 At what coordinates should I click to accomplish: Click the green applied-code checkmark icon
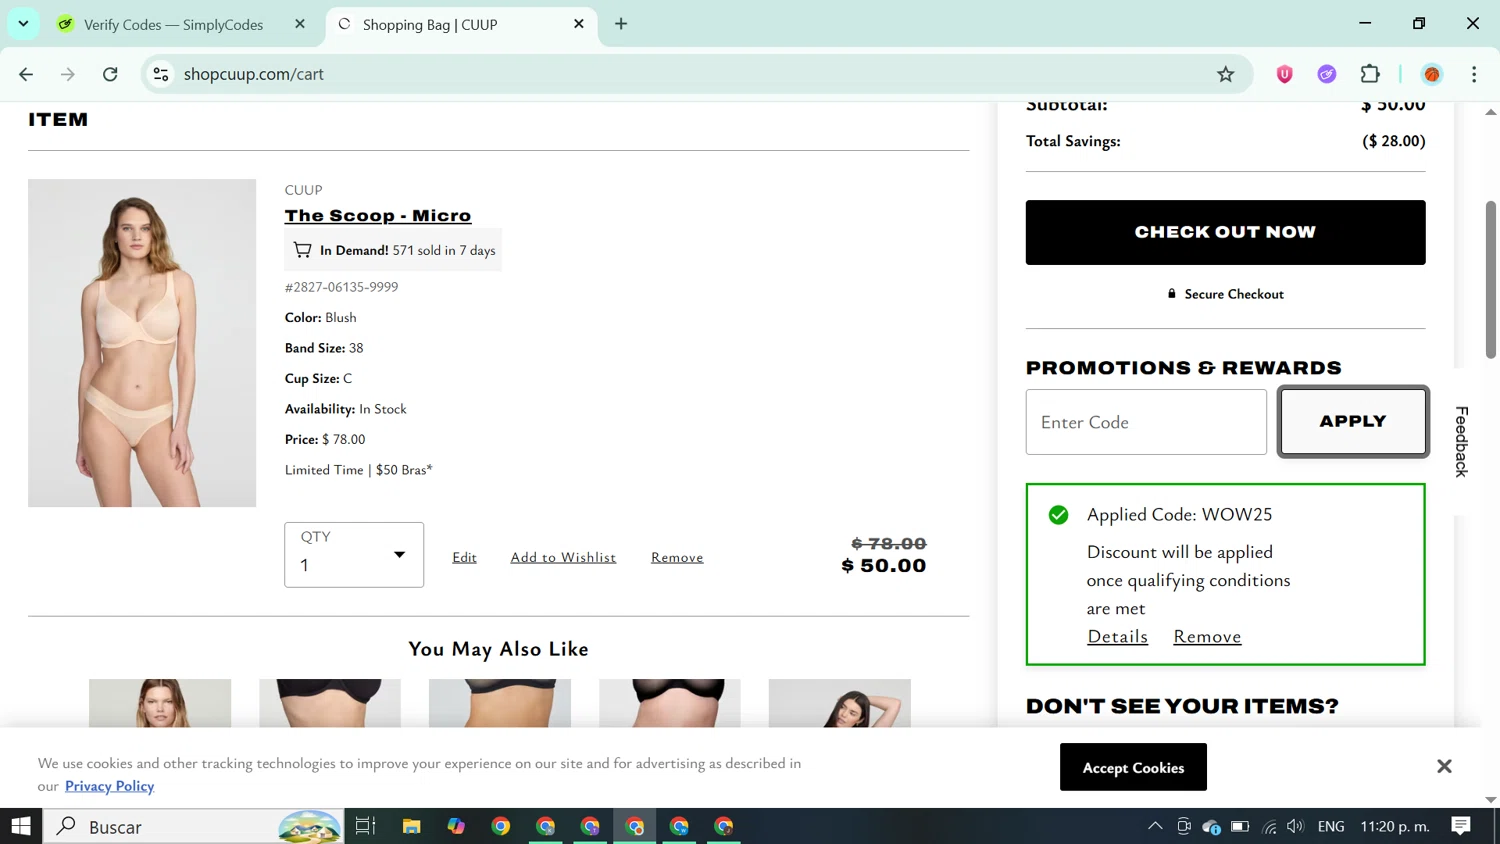click(1058, 515)
